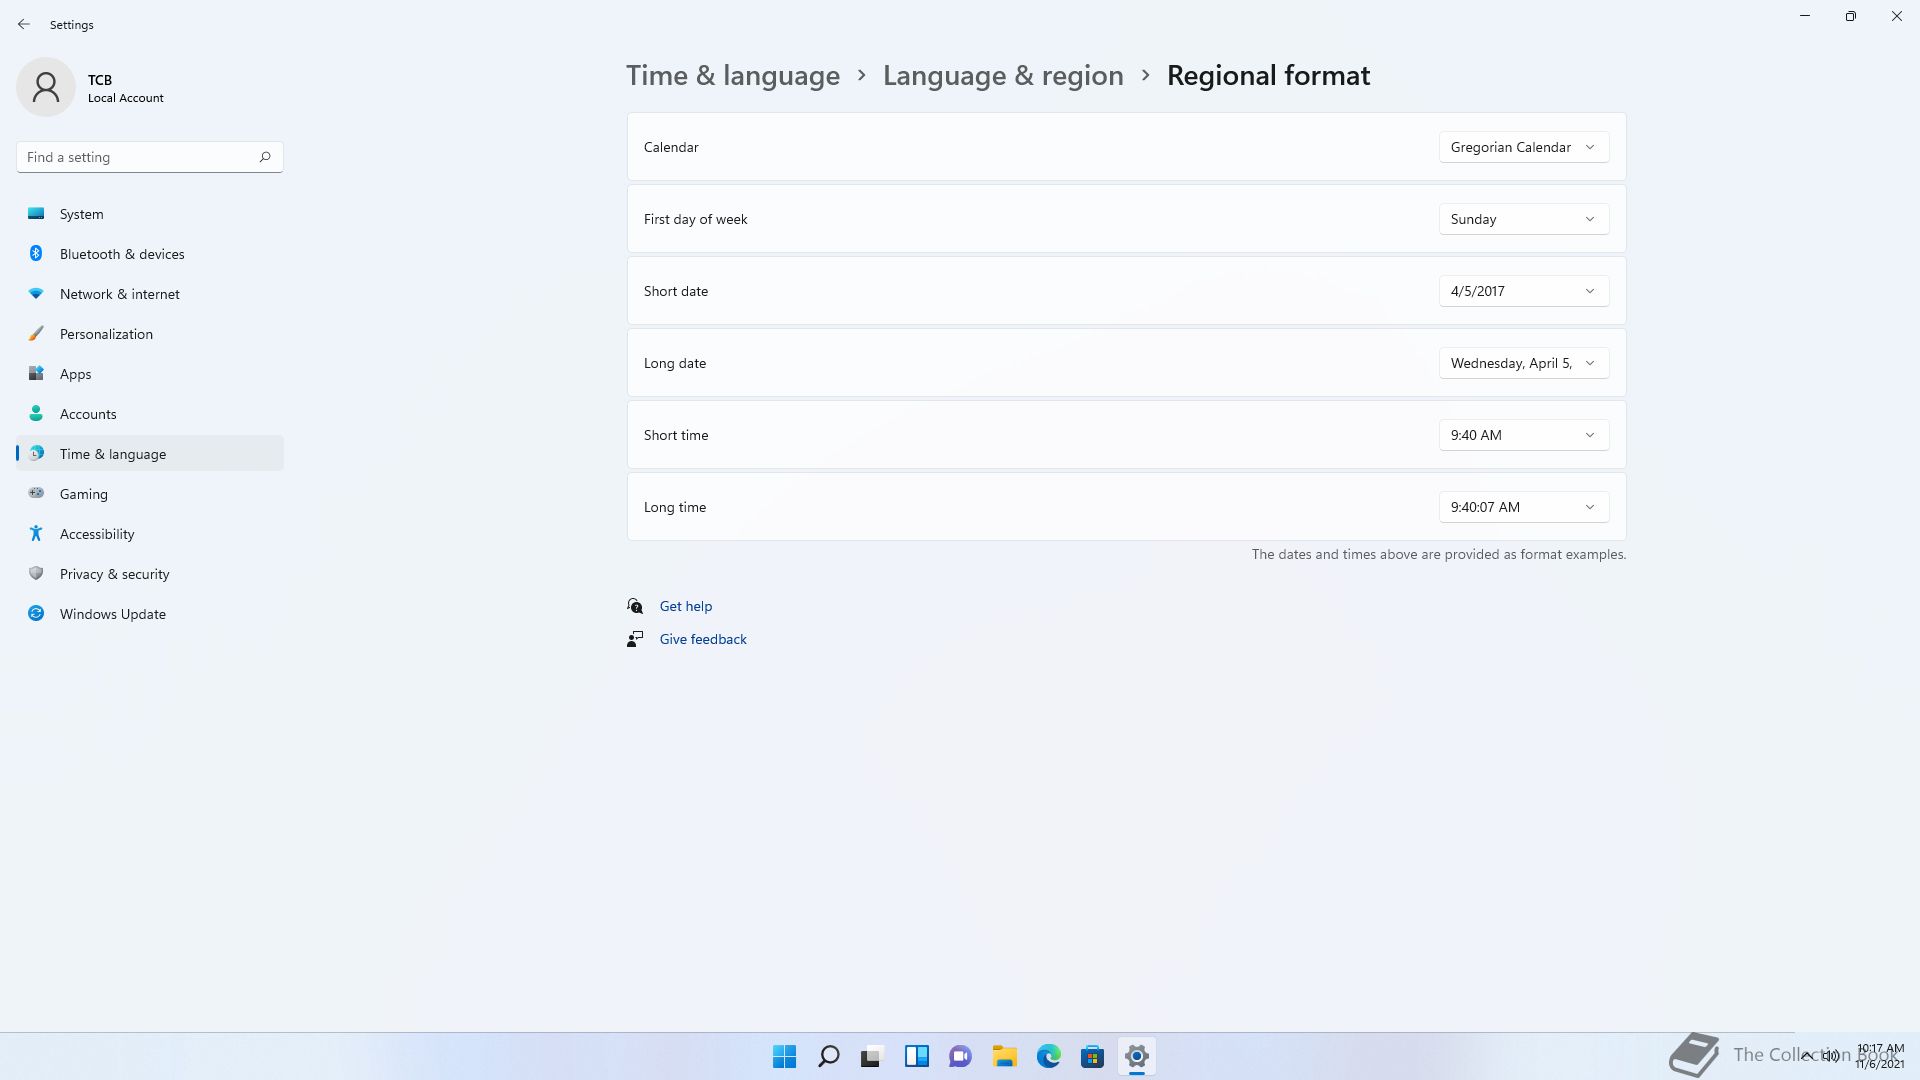Screen dimensions: 1920x1080
Task: Open Task View from taskbar
Action: tap(873, 1056)
